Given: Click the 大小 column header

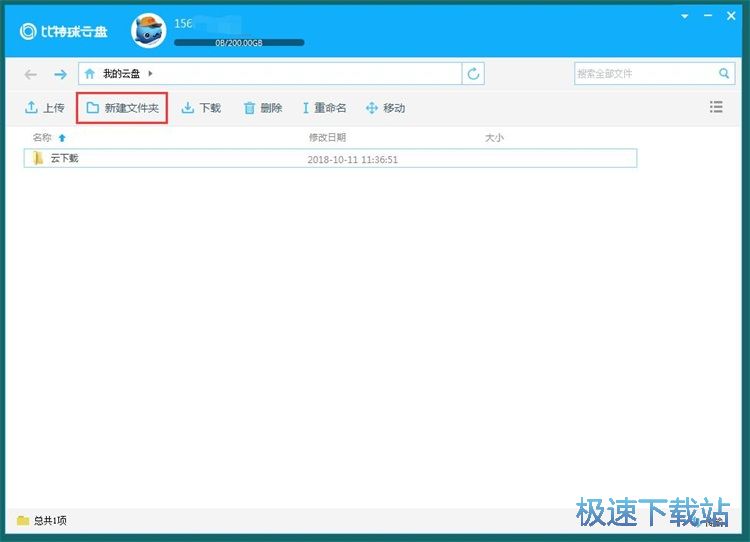Looking at the screenshot, I should 494,138.
